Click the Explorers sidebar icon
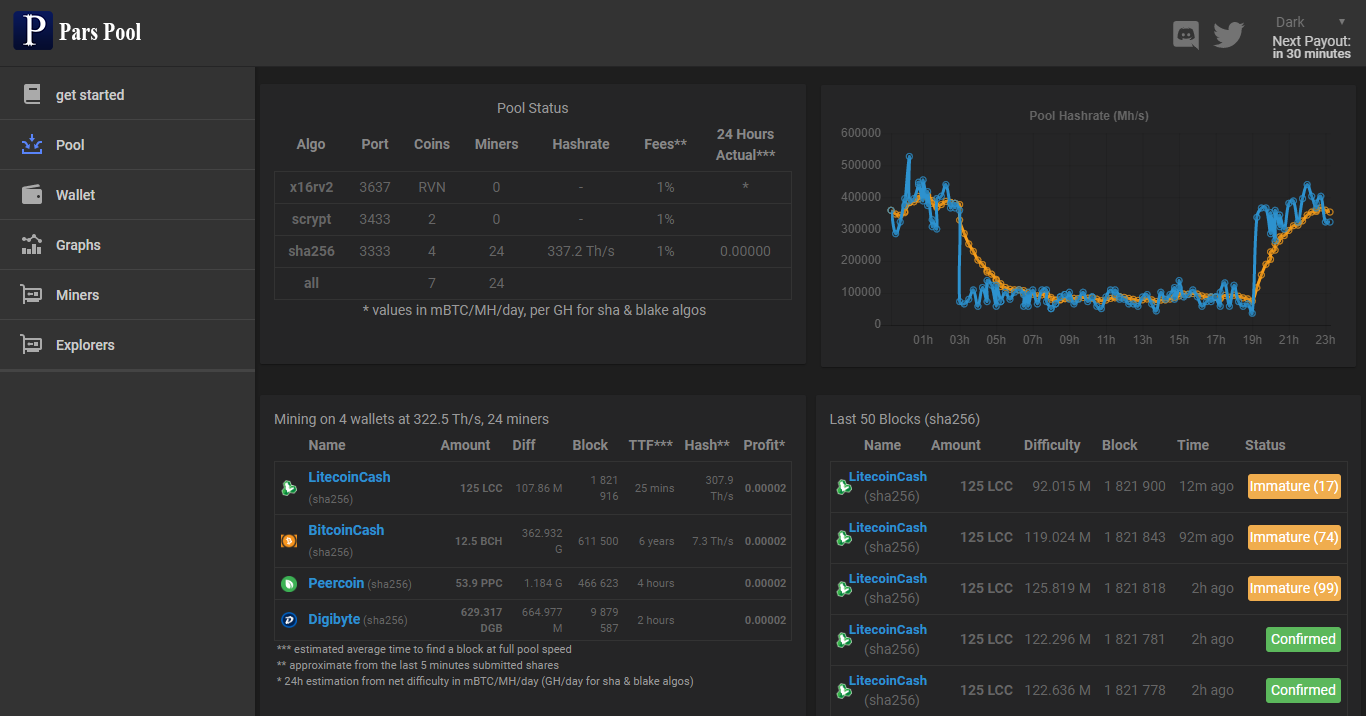Screen dimensions: 1366x716 pos(32,345)
